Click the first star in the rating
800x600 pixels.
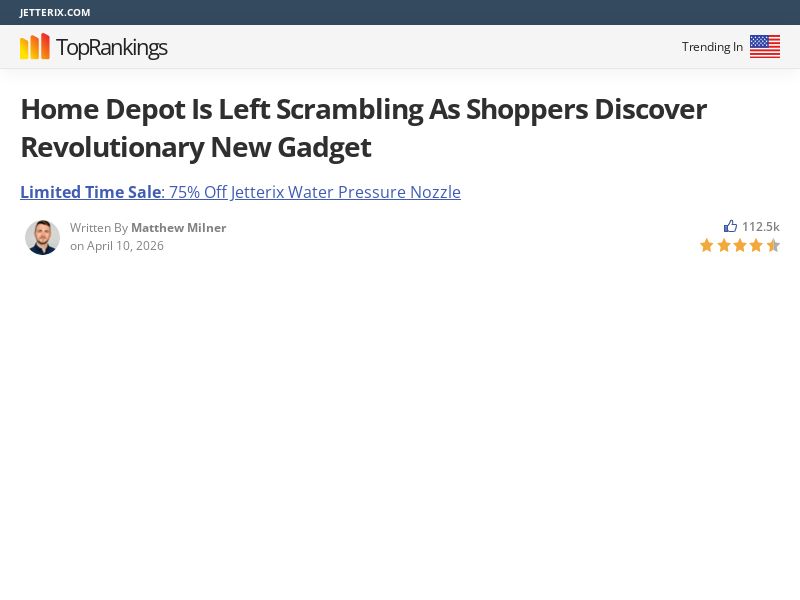coord(707,245)
